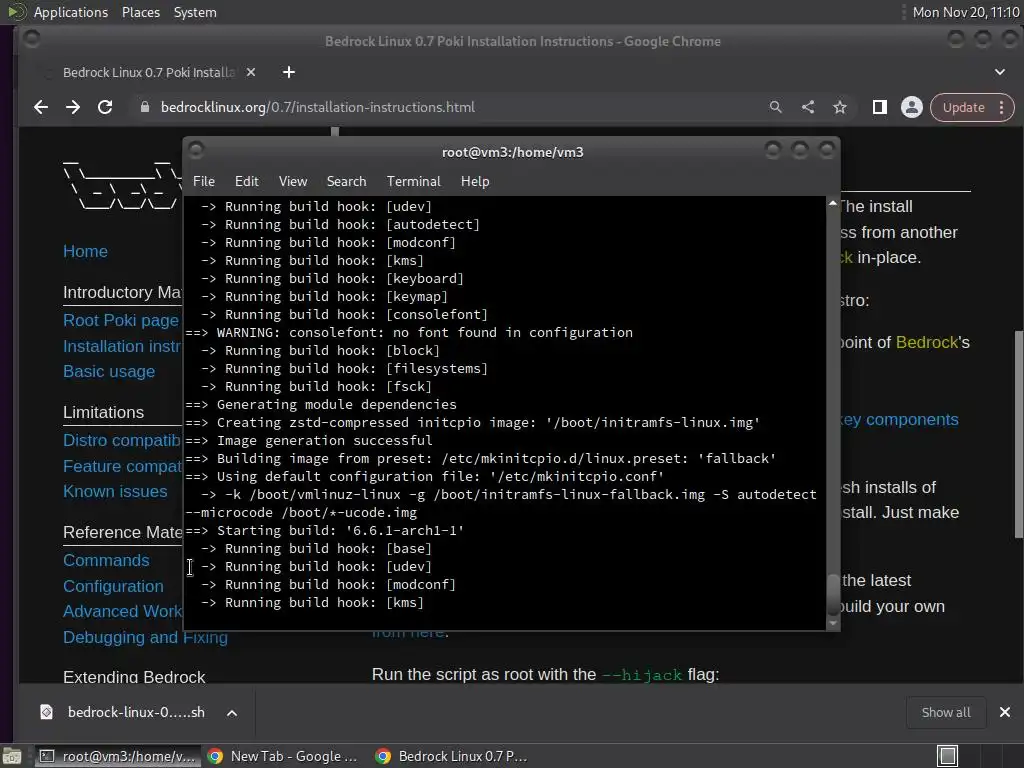Open Feature compatibility link

pyautogui.click(x=123, y=466)
